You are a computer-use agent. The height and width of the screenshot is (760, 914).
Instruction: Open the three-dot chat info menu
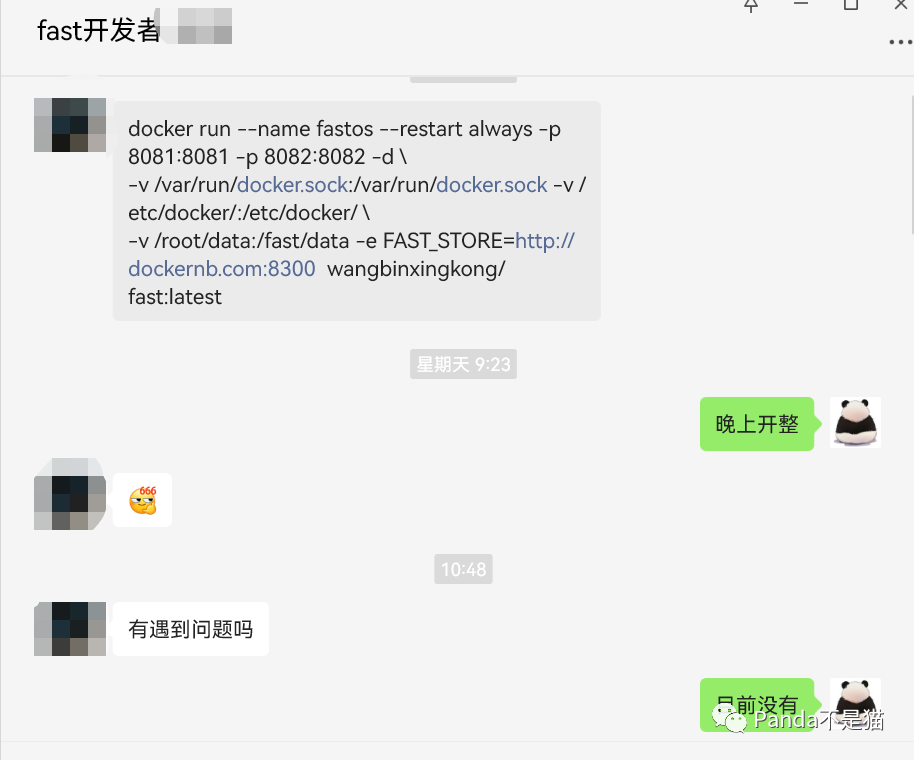tap(901, 42)
